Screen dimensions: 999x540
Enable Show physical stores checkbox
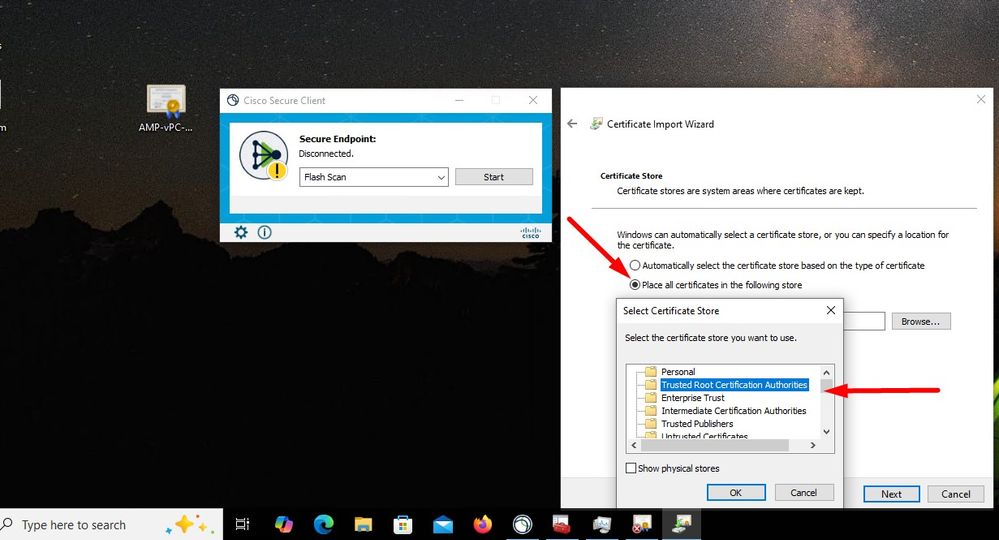point(631,468)
